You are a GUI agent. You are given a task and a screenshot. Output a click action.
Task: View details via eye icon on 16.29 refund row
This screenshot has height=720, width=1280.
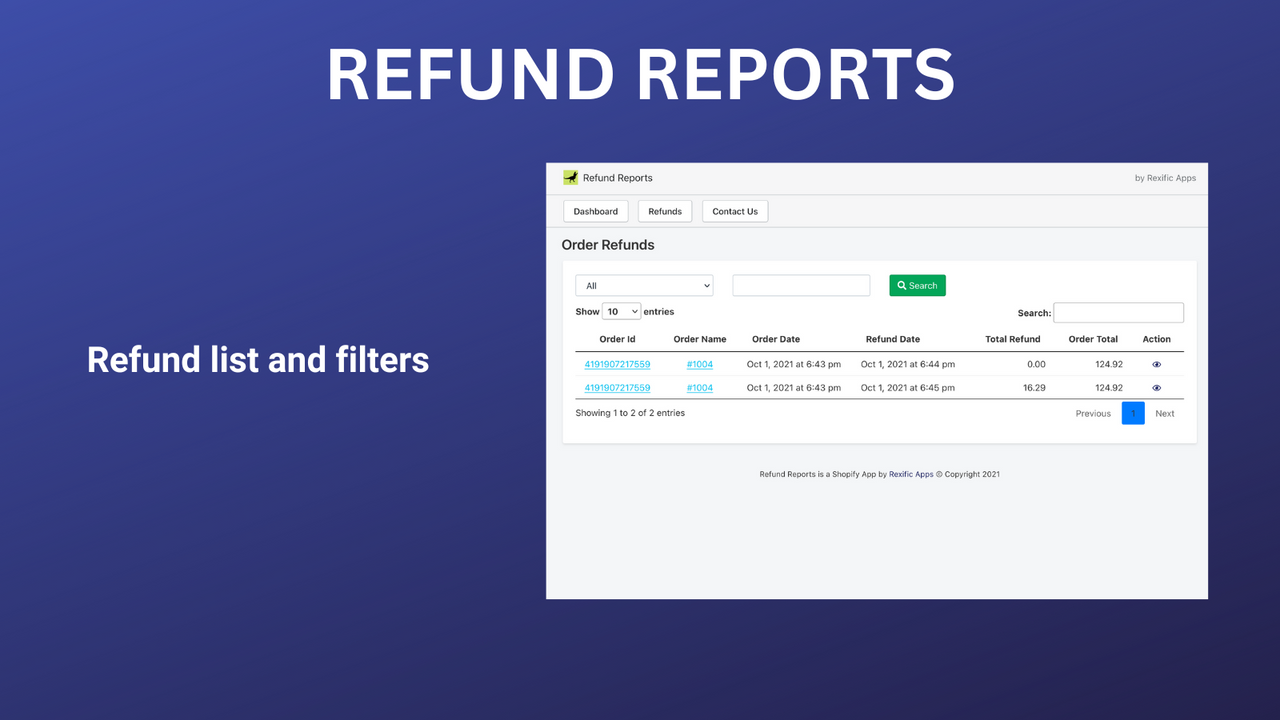tap(1156, 388)
